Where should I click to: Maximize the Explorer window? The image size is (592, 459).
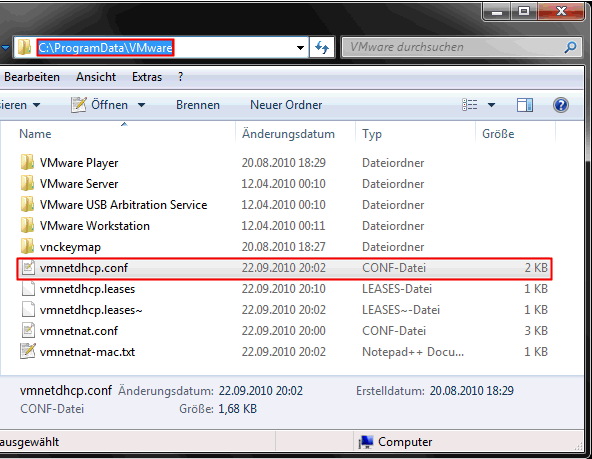coord(524,11)
